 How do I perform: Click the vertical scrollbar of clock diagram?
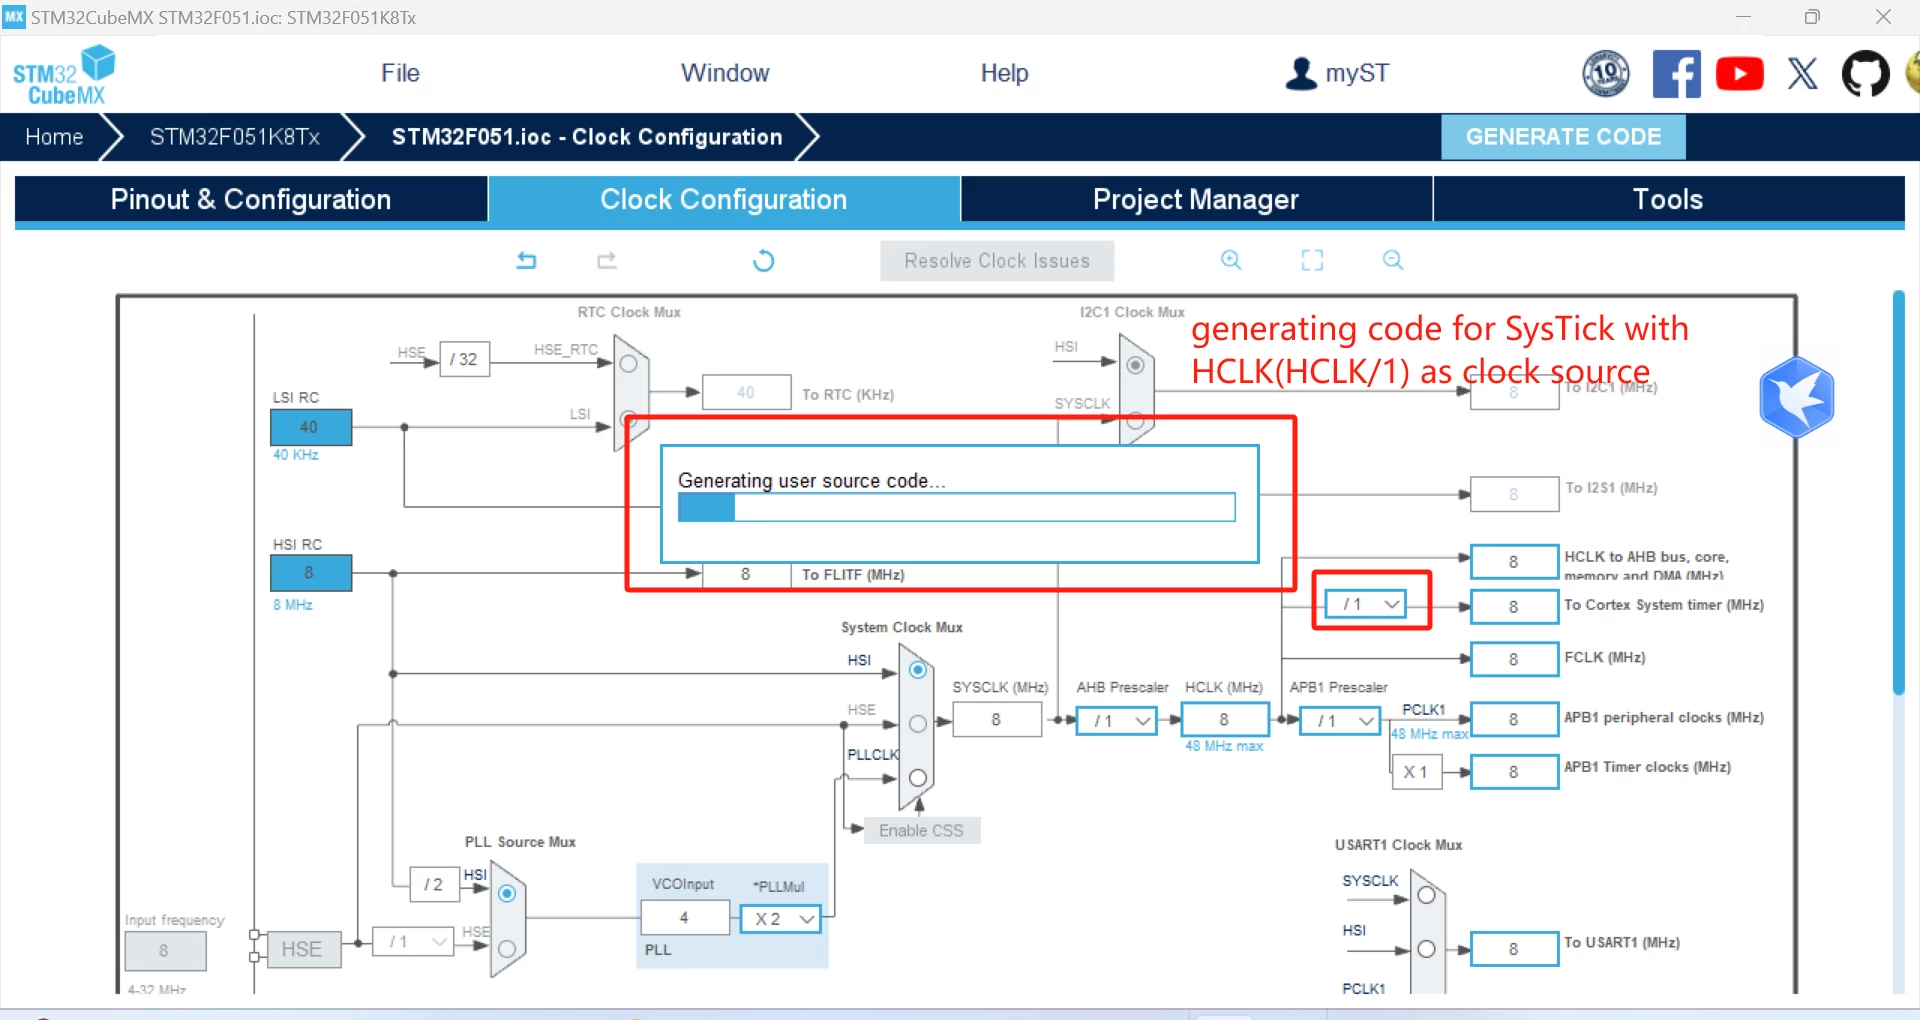(1898, 492)
